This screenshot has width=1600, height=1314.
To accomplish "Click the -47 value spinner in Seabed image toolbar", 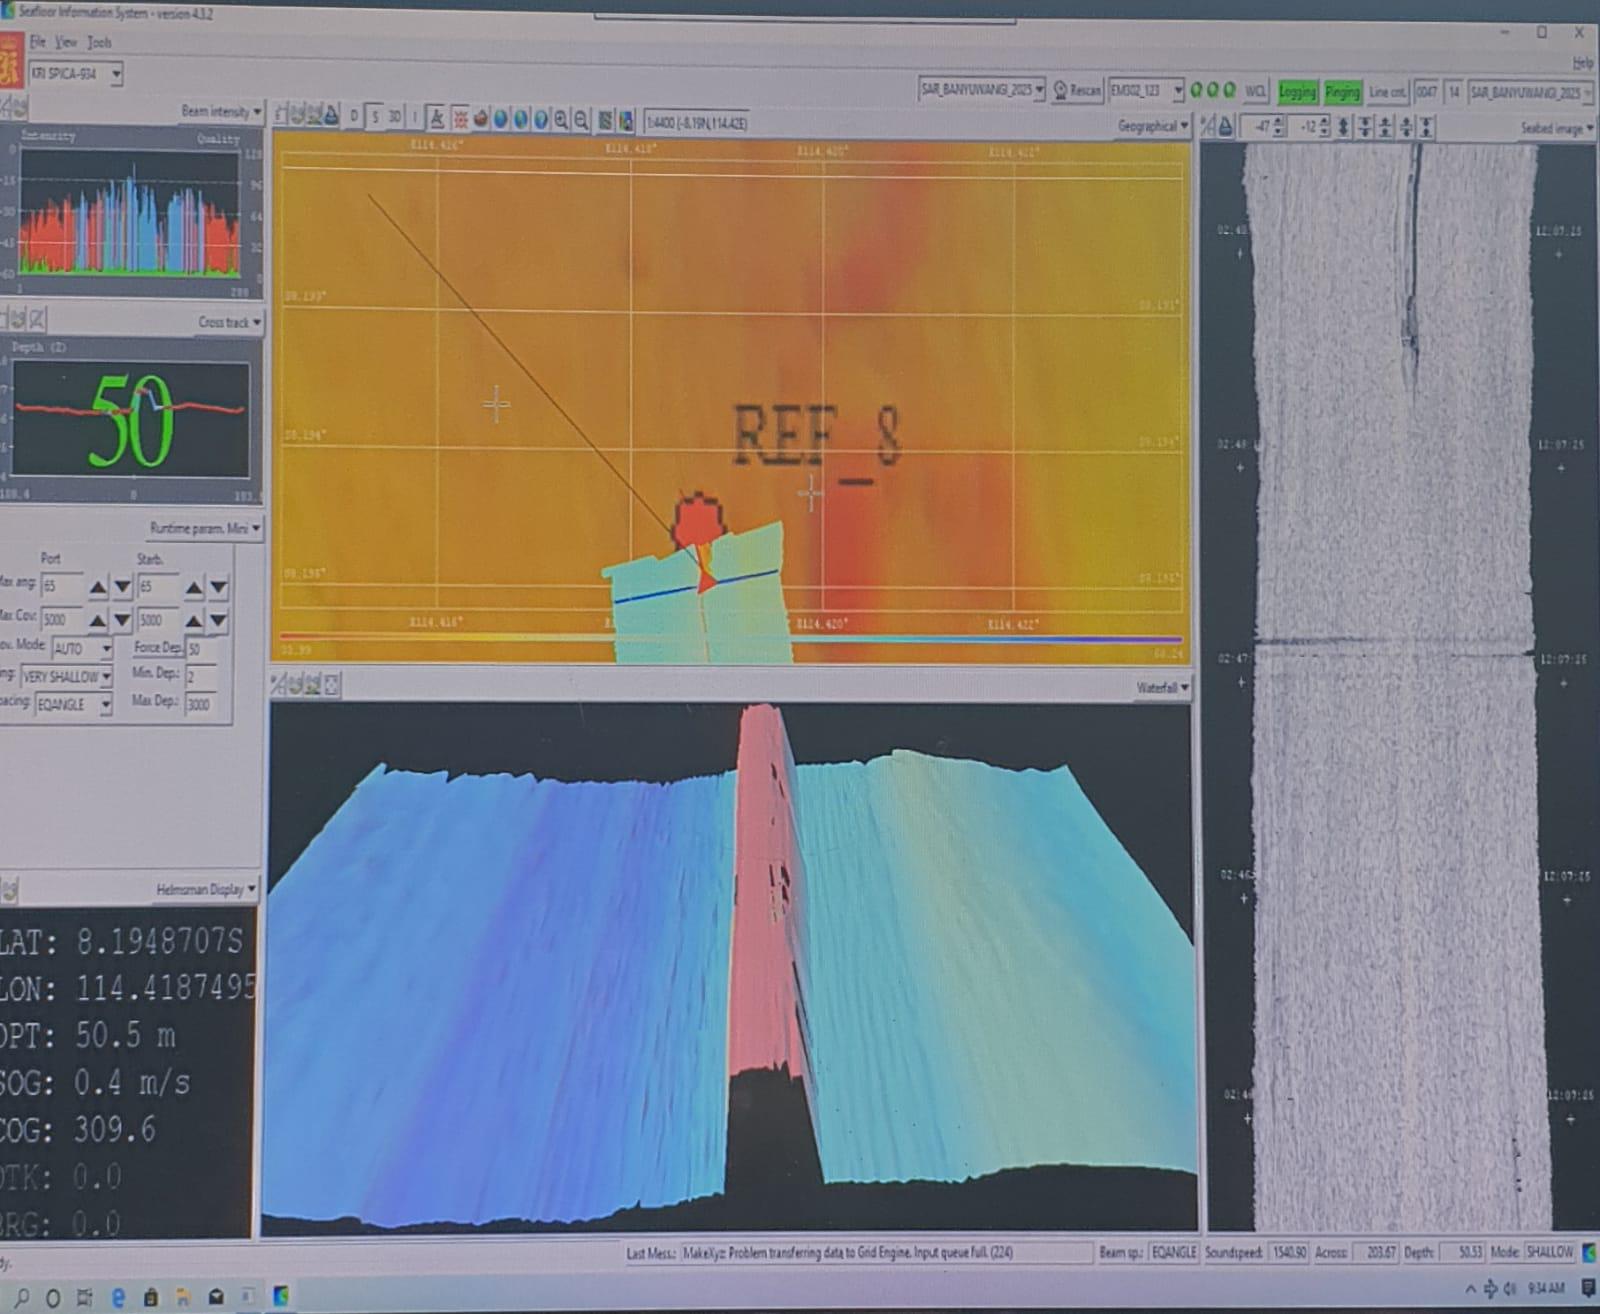I will coord(1263,127).
